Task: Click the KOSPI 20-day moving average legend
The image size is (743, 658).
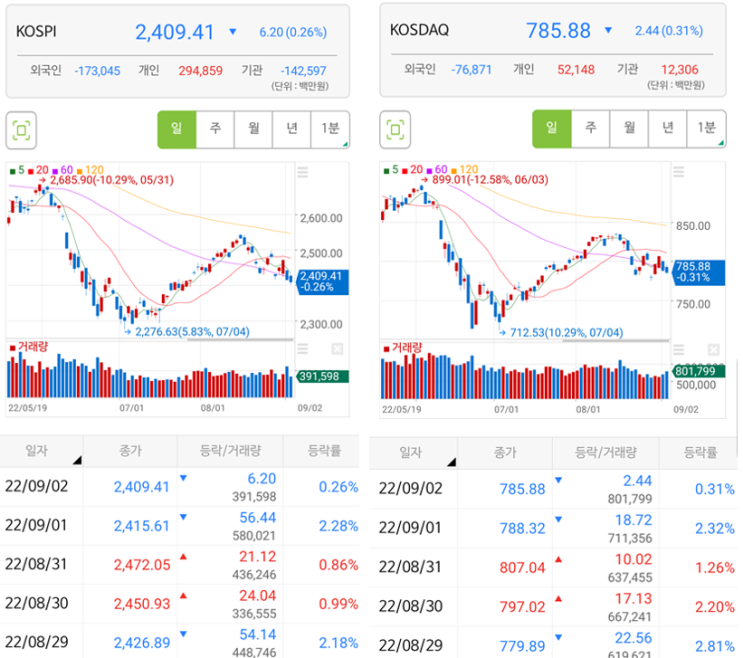Action: coord(38,170)
